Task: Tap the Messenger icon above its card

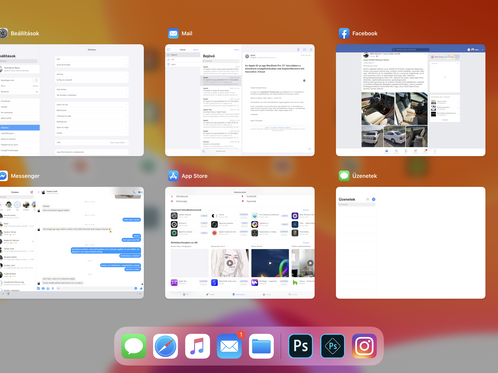Action: click(x=3, y=176)
